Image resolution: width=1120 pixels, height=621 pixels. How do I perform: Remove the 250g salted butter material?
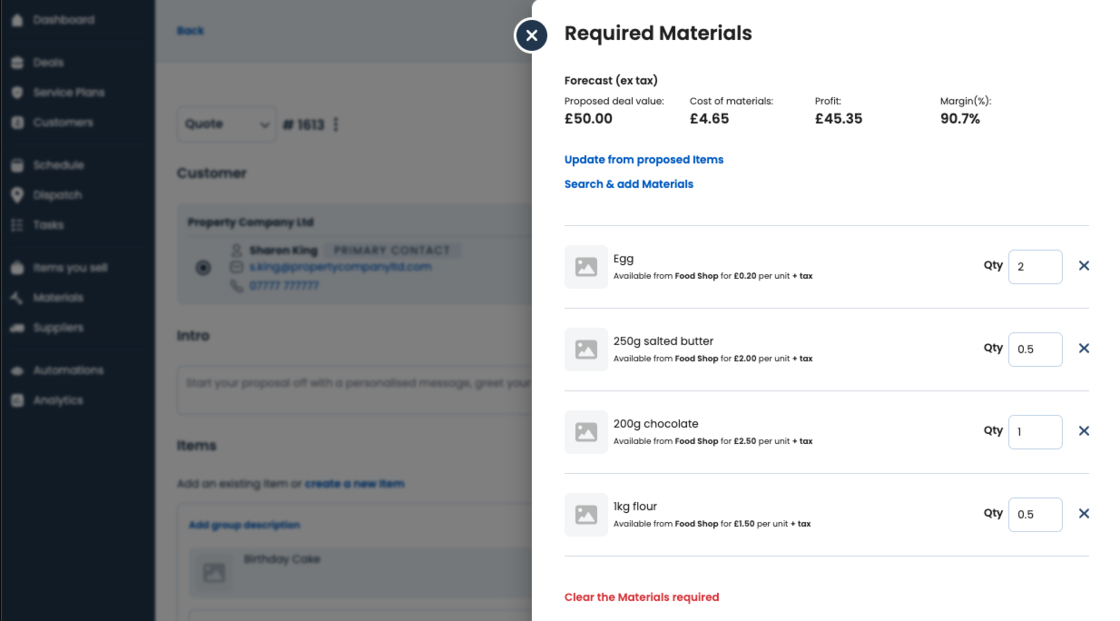[1084, 349]
